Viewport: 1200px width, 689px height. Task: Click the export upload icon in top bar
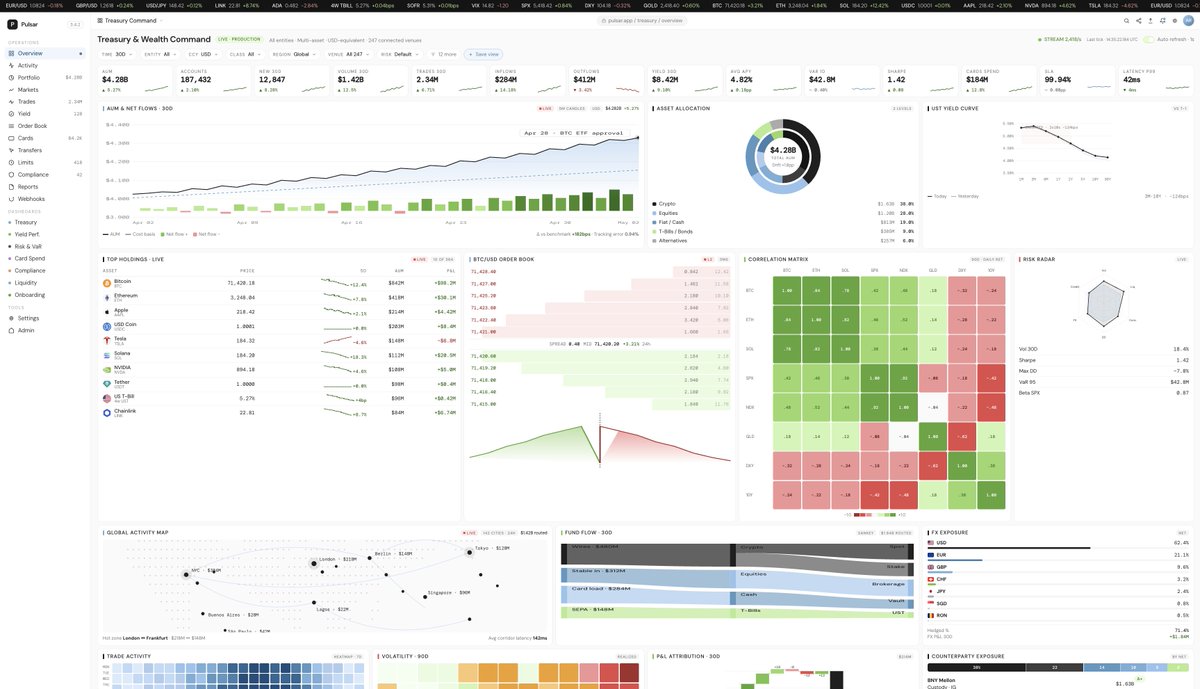1150,20
